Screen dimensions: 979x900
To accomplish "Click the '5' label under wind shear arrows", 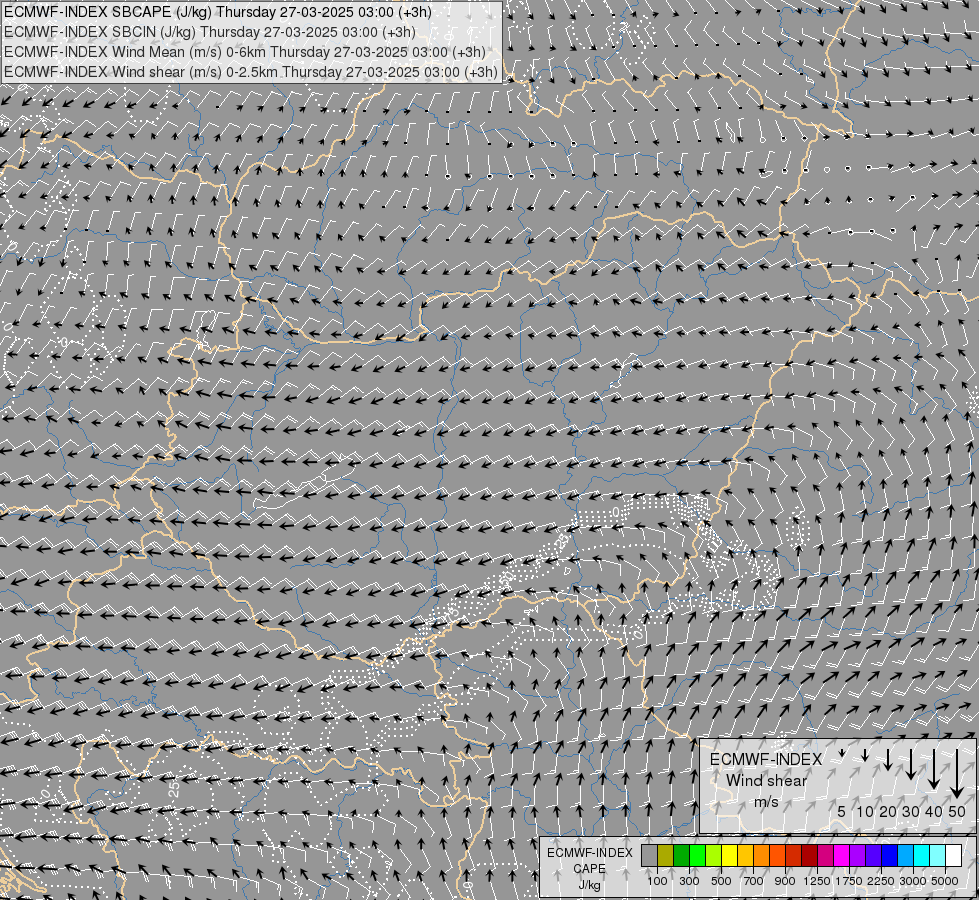I will coord(842,811).
